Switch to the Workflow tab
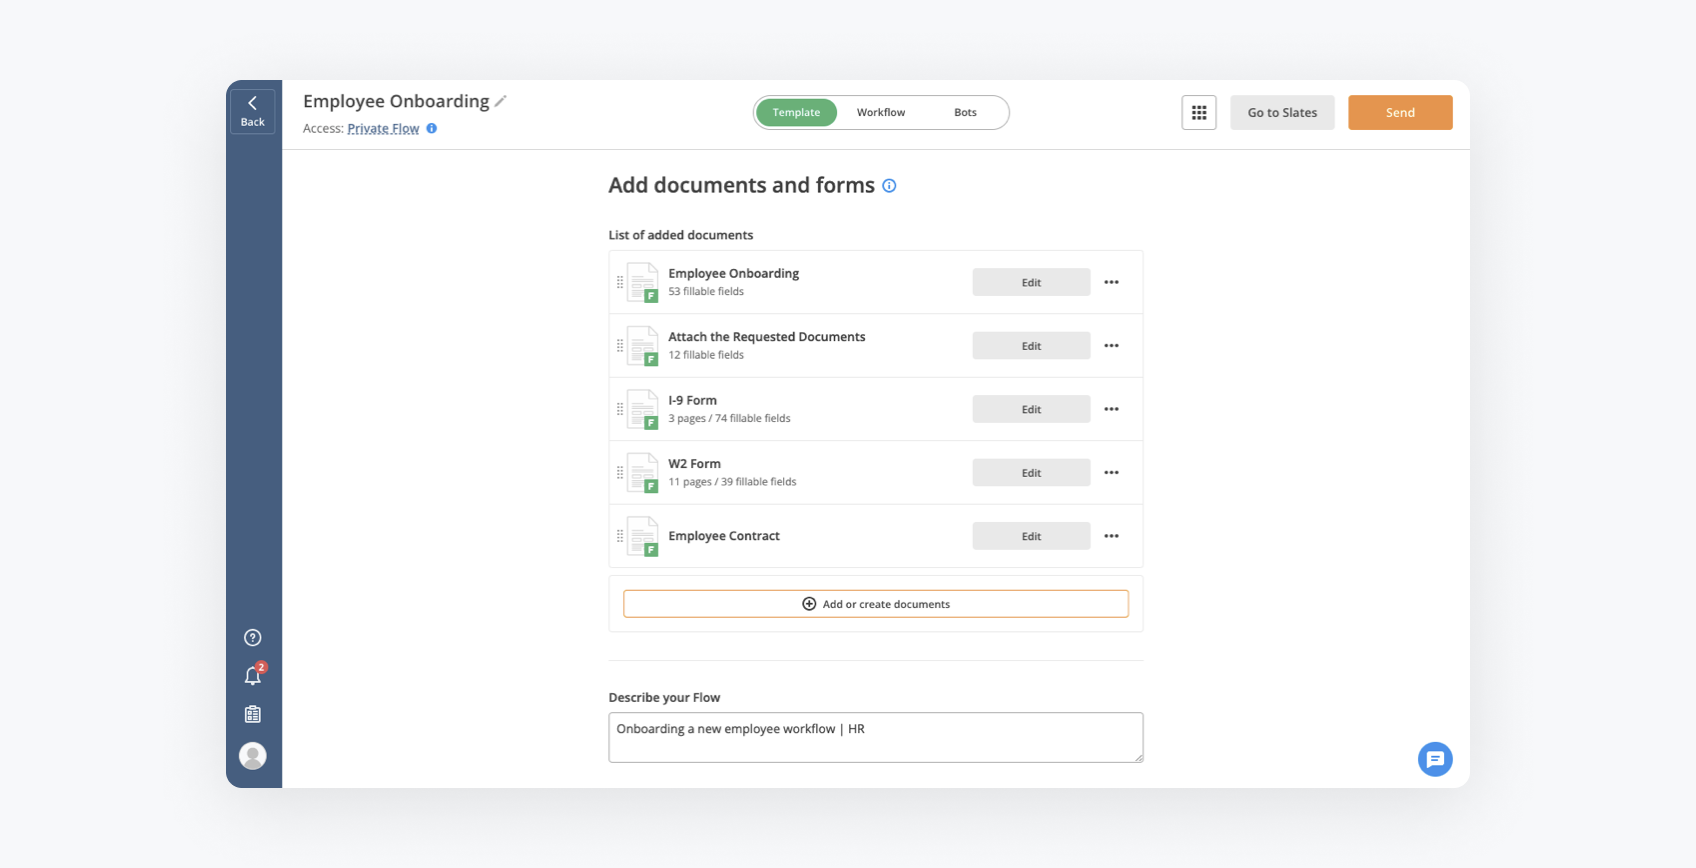Viewport: 1696px width, 868px height. coord(880,113)
